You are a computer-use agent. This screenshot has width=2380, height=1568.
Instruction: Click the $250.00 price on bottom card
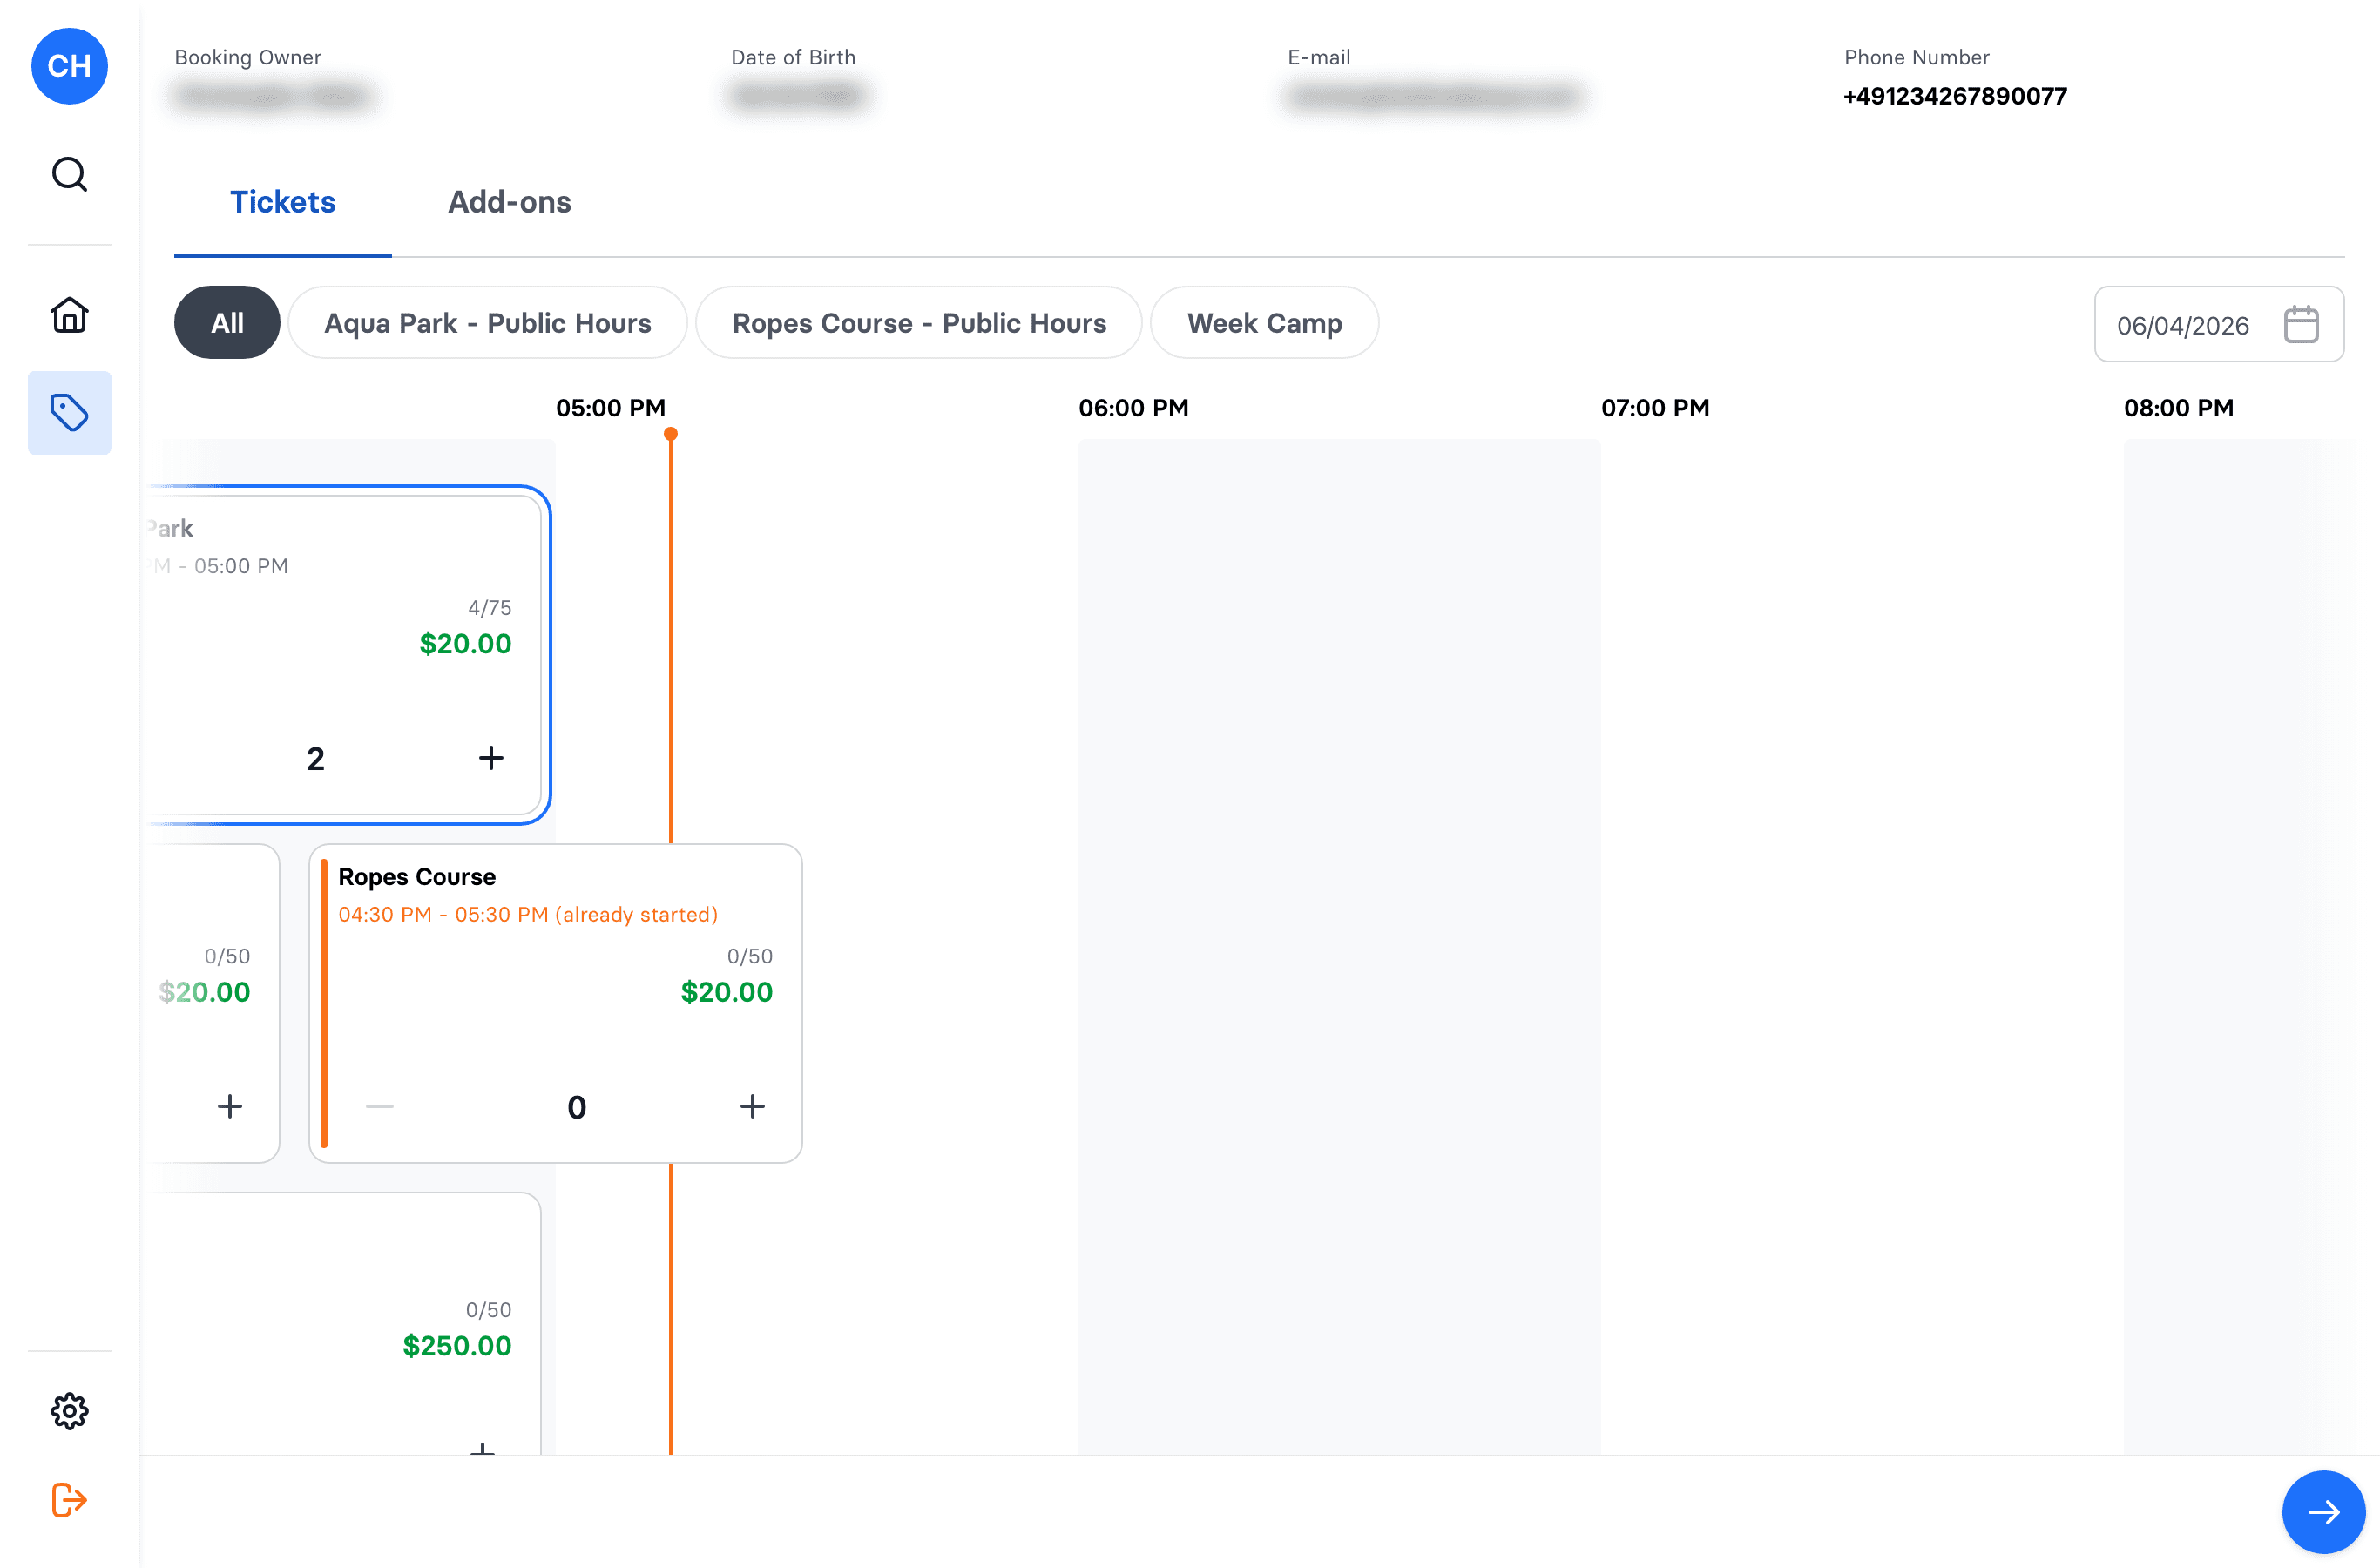tap(457, 1346)
